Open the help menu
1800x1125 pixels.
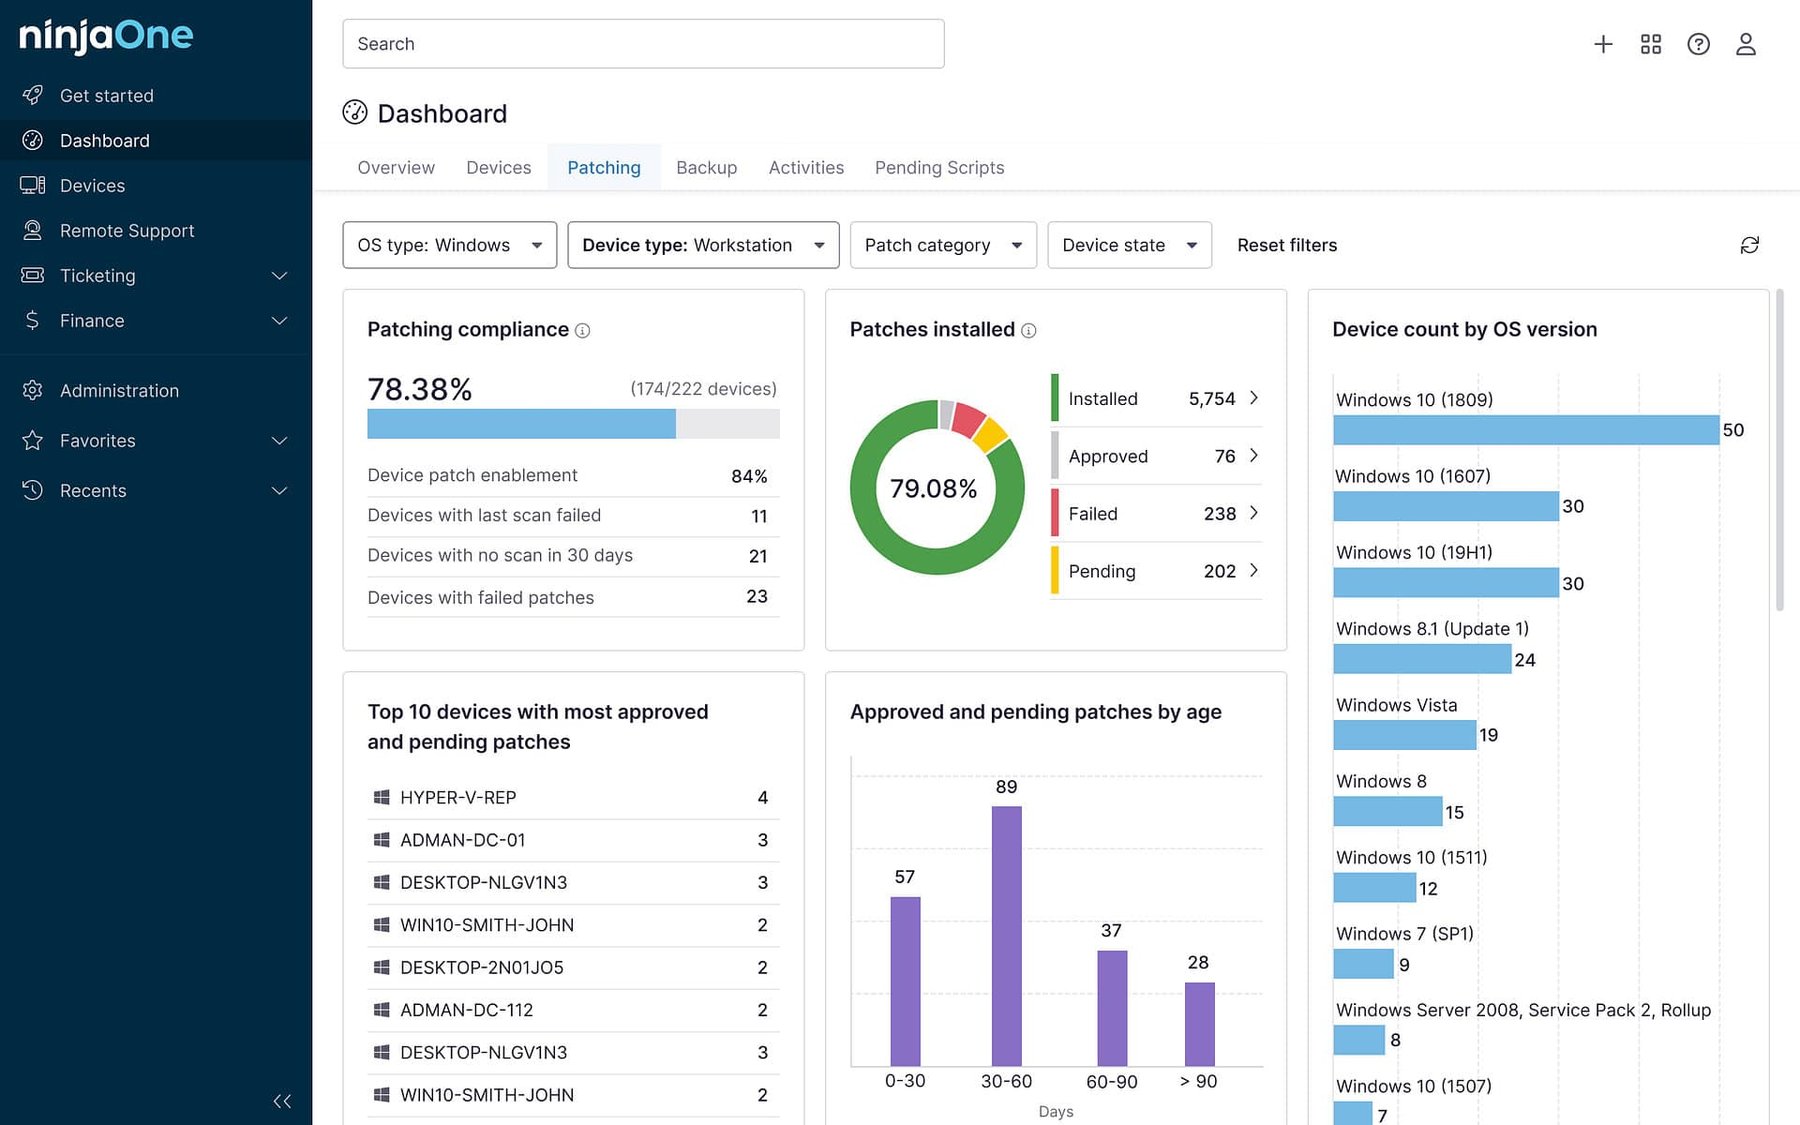coord(1698,44)
